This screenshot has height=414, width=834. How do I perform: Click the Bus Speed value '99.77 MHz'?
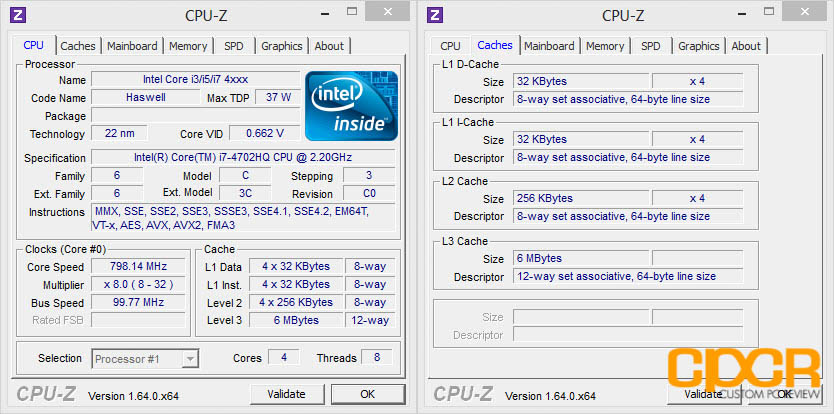pos(138,302)
